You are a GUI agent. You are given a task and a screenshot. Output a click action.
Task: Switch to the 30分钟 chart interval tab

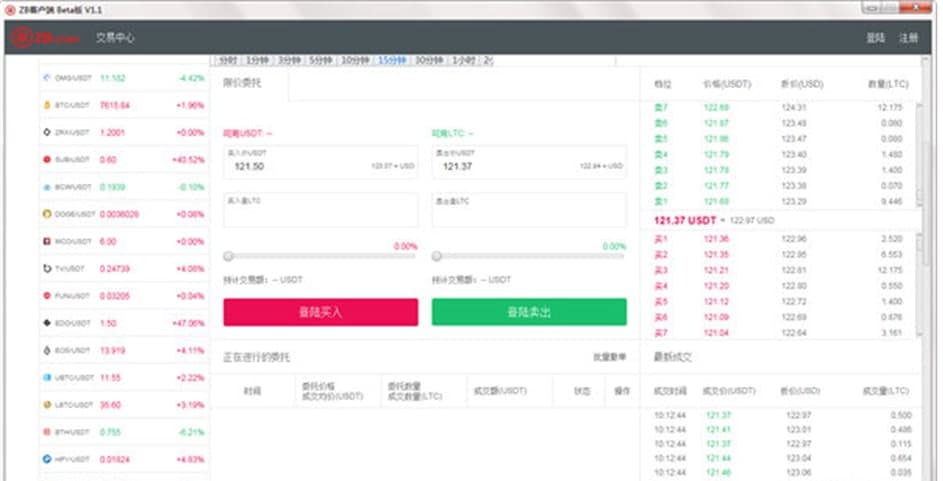pos(430,60)
